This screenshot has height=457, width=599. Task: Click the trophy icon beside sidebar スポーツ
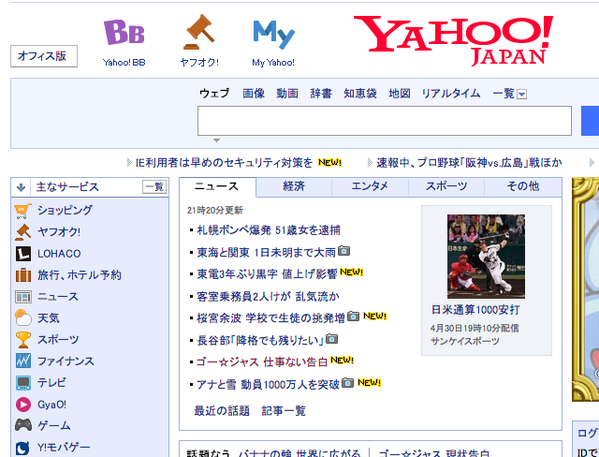pos(23,340)
